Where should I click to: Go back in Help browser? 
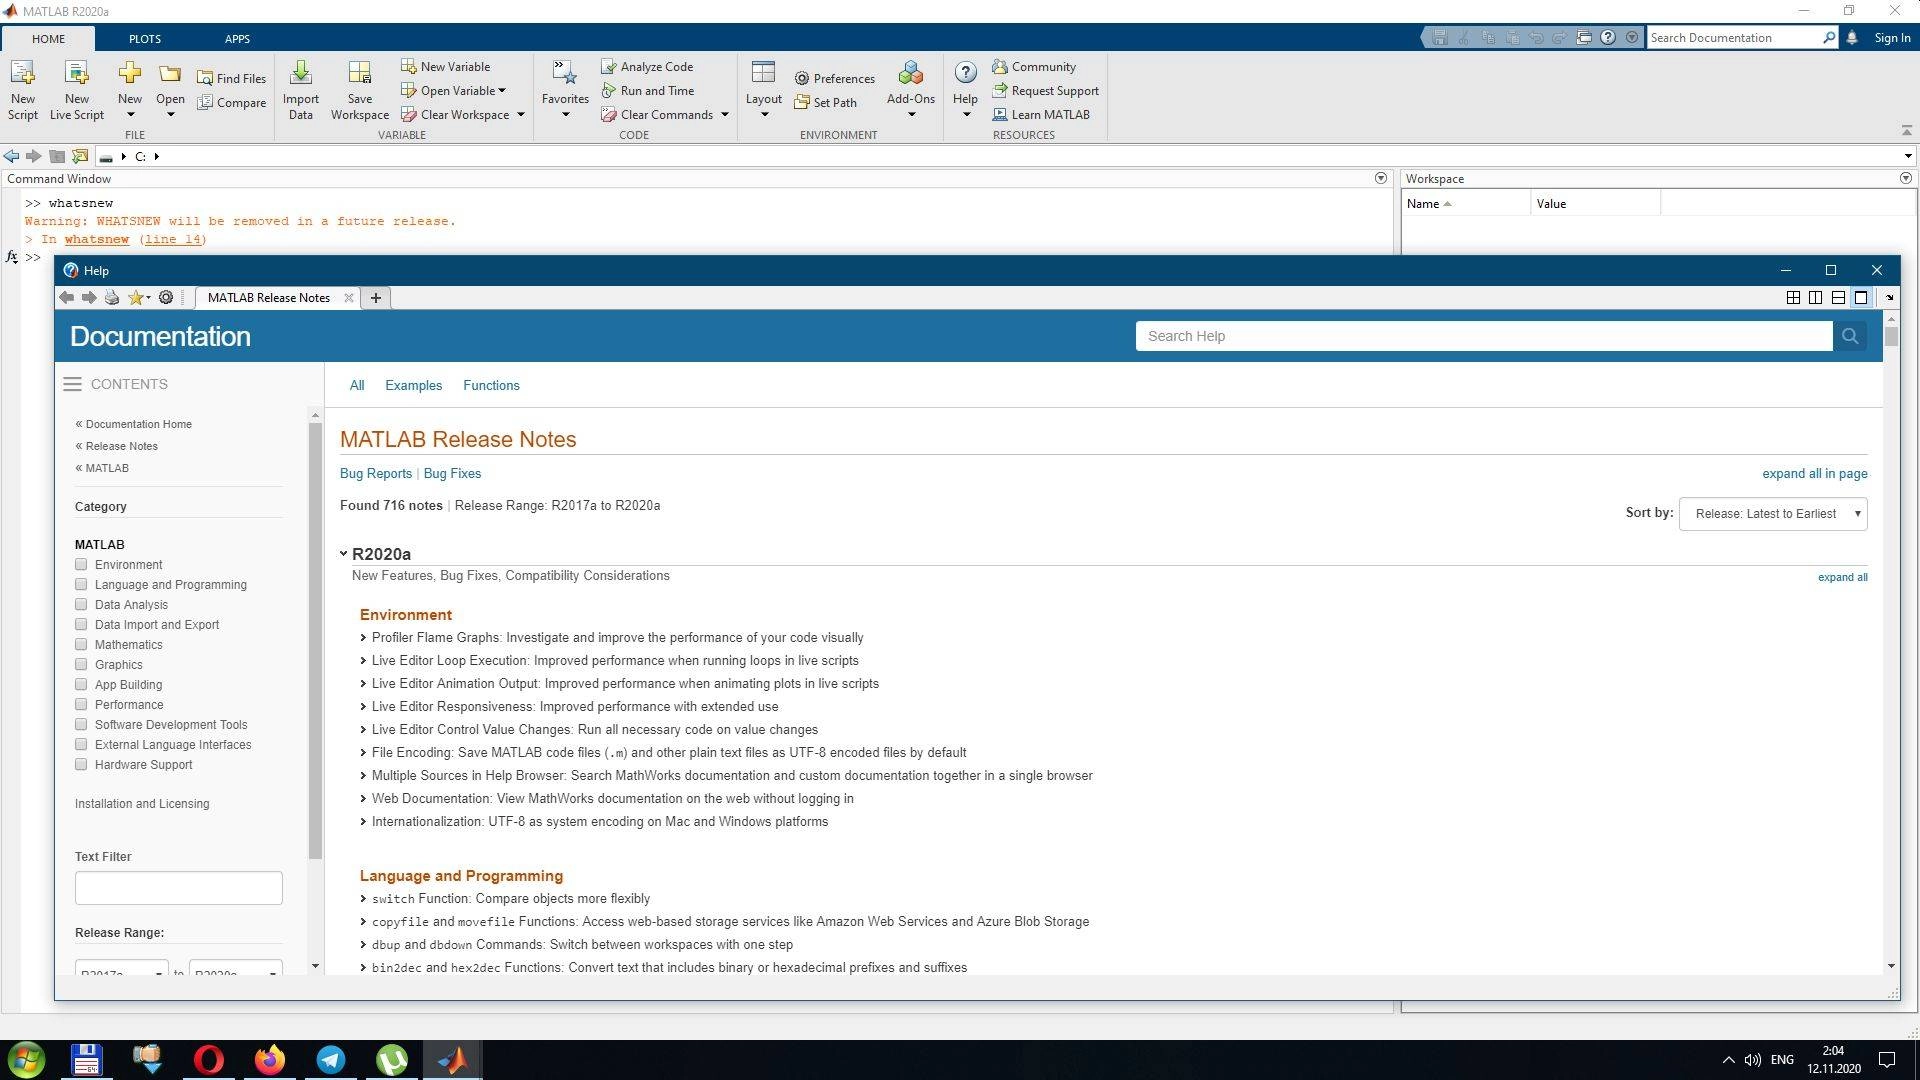(x=66, y=297)
